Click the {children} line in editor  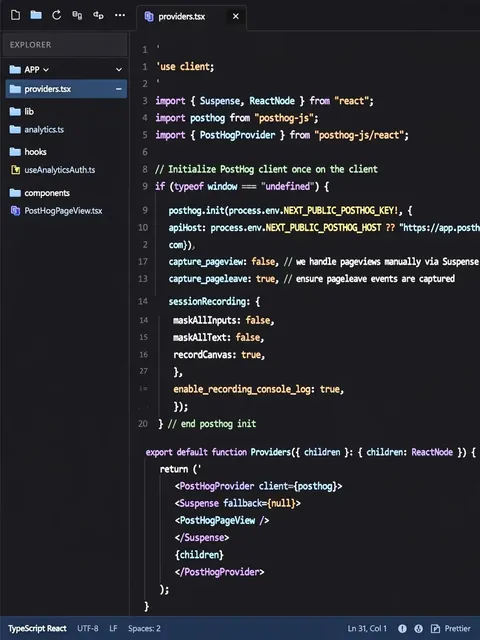click(199, 555)
